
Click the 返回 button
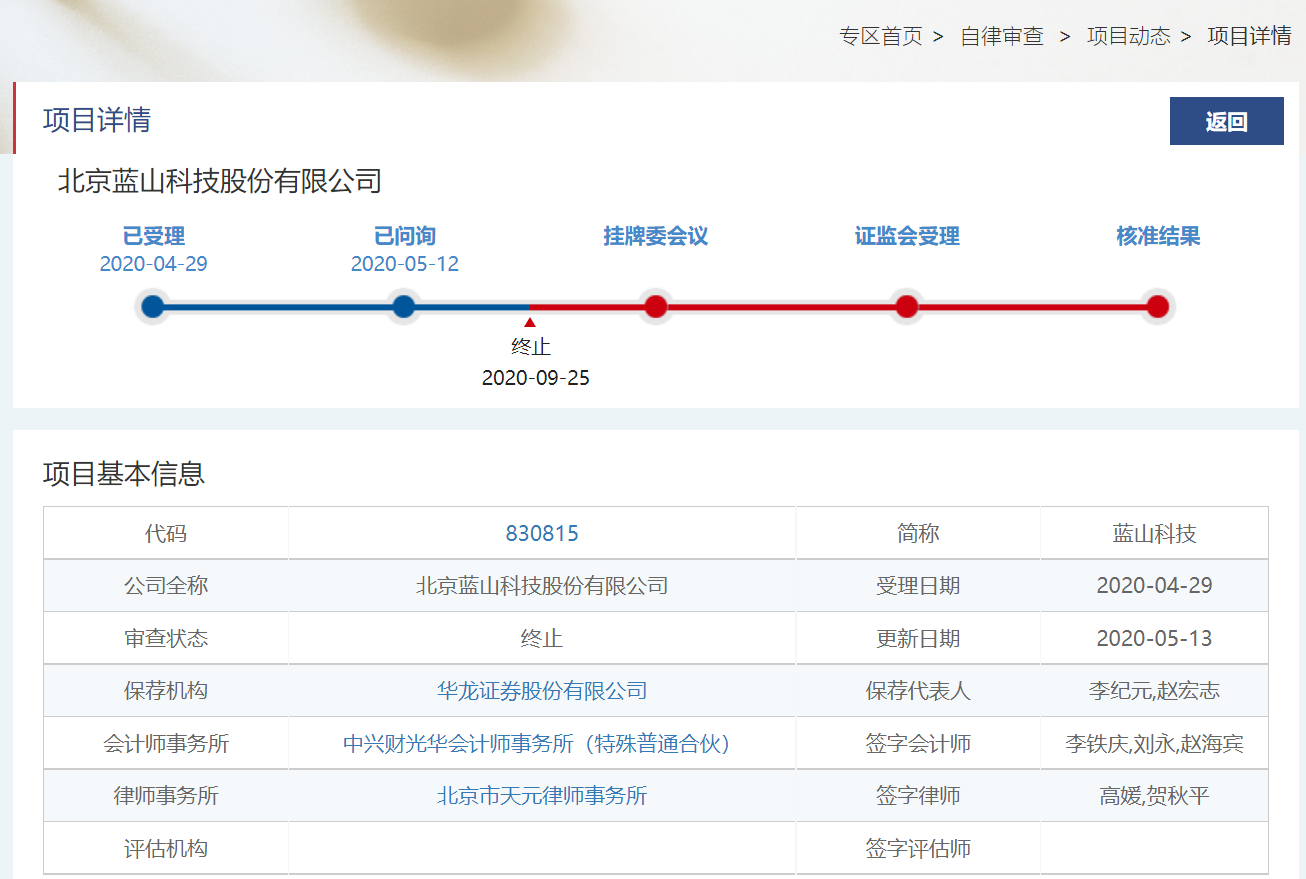point(1226,121)
